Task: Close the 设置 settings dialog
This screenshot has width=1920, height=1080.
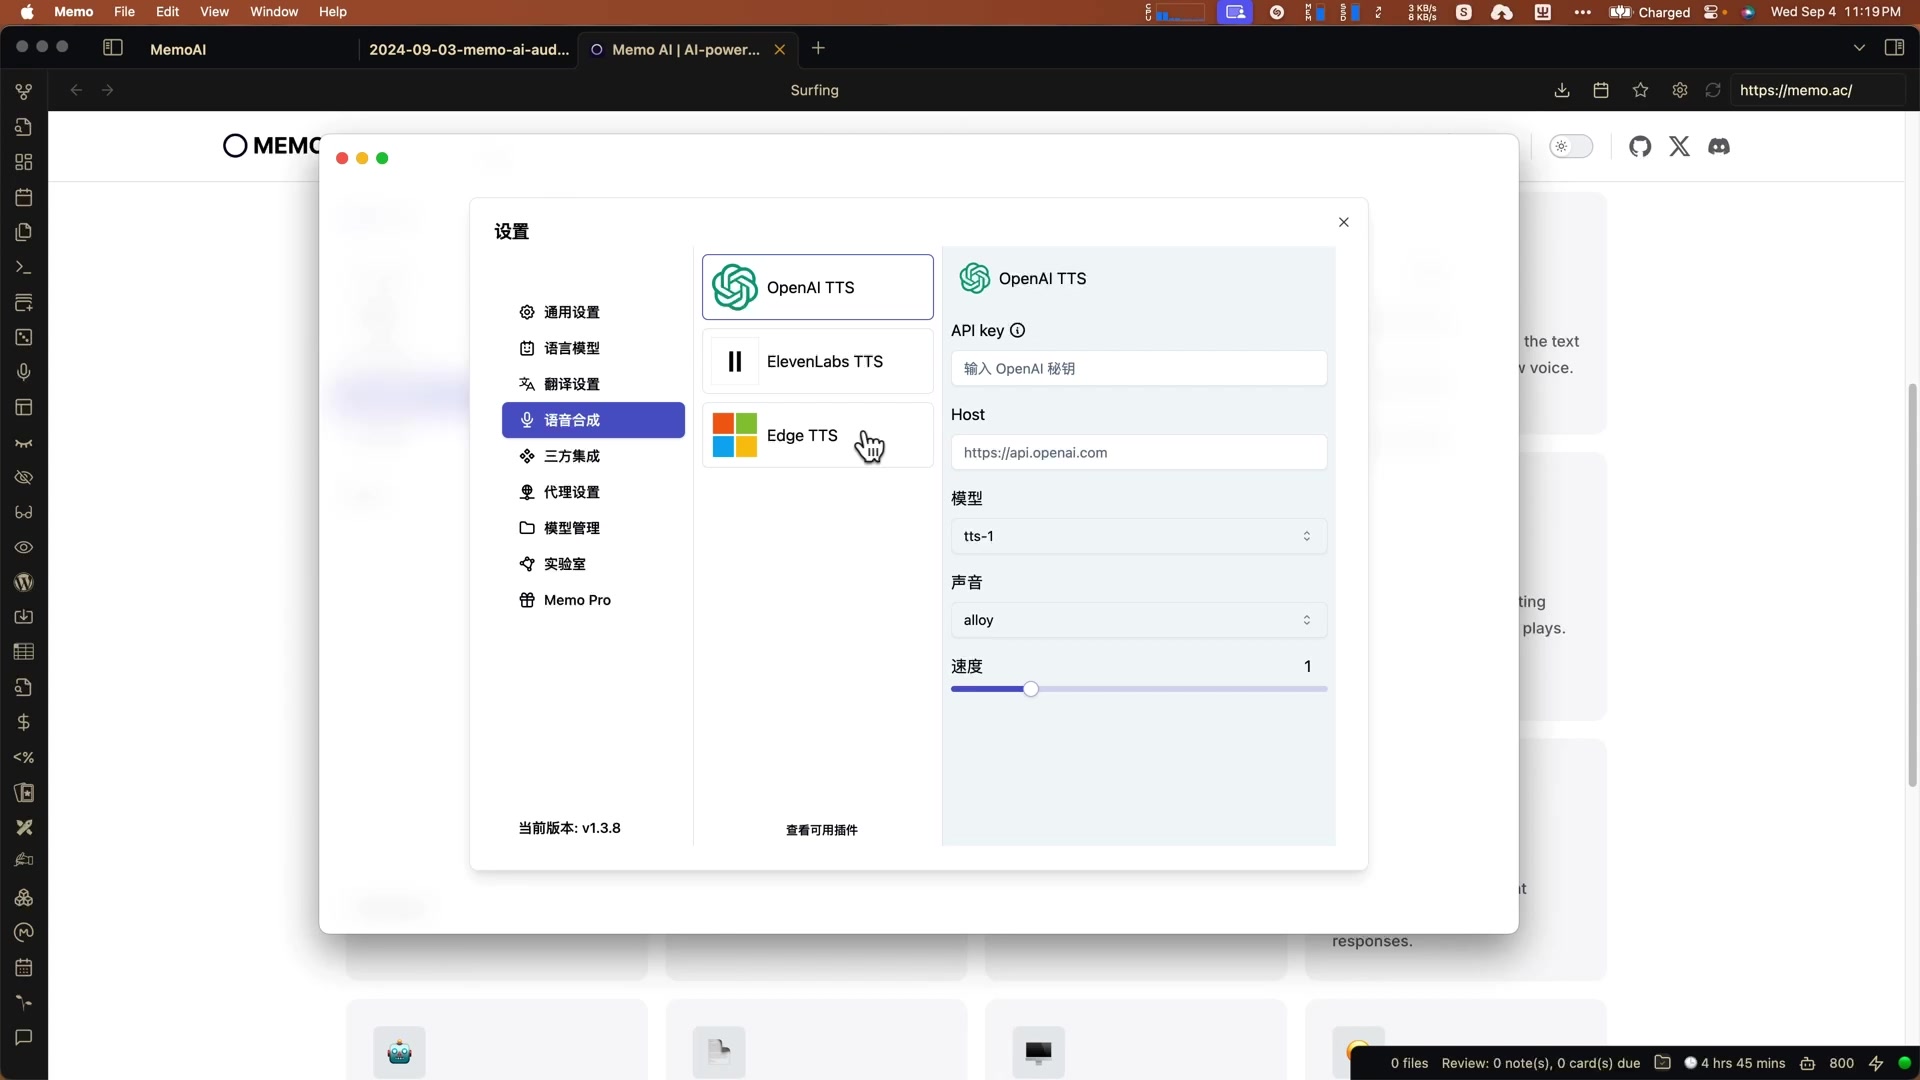Action: (1344, 222)
